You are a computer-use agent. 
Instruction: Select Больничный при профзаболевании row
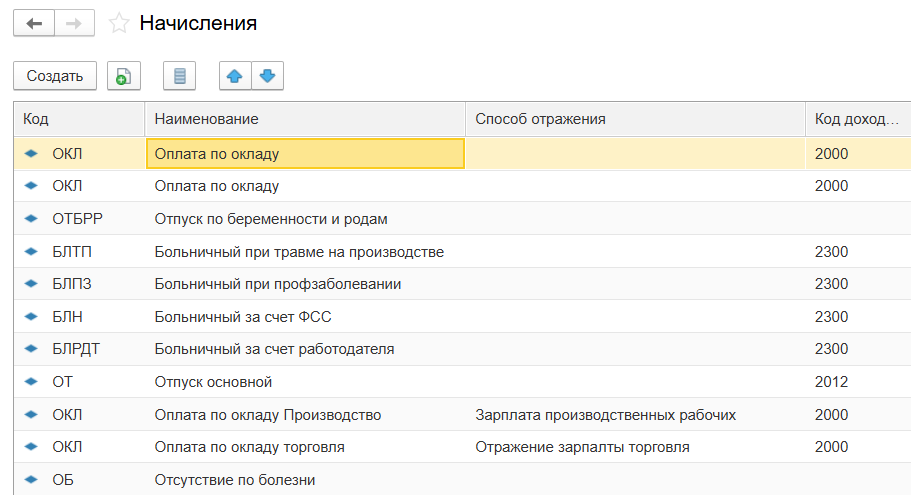462,284
